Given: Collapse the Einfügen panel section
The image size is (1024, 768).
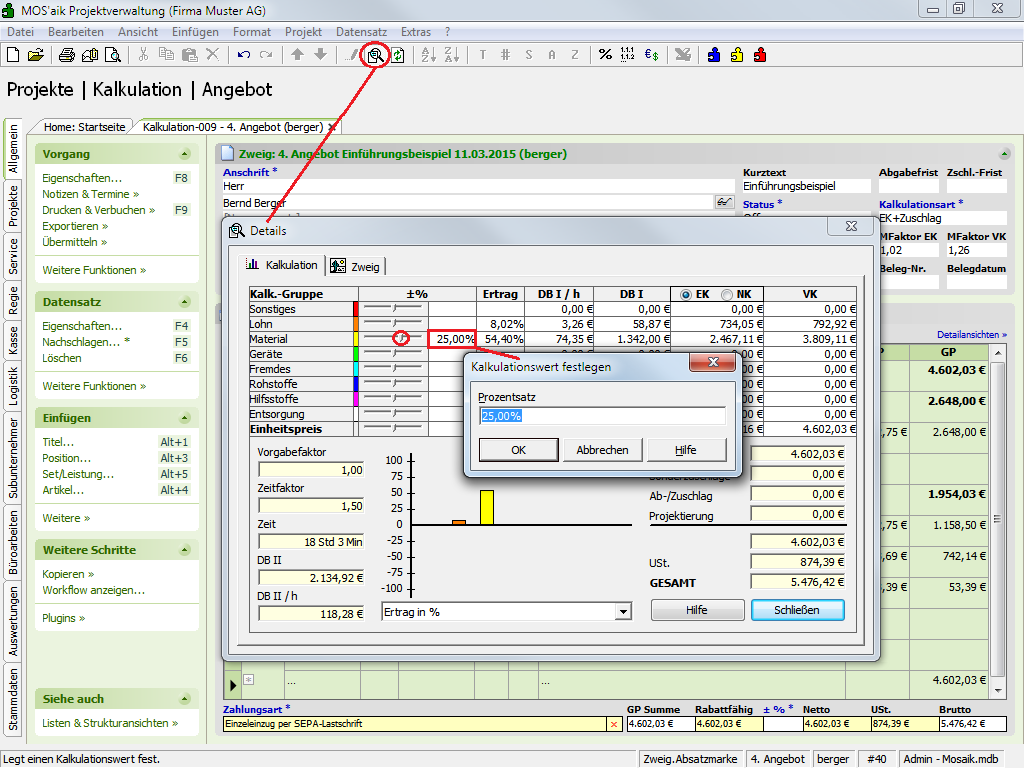Looking at the screenshot, I should [184, 418].
